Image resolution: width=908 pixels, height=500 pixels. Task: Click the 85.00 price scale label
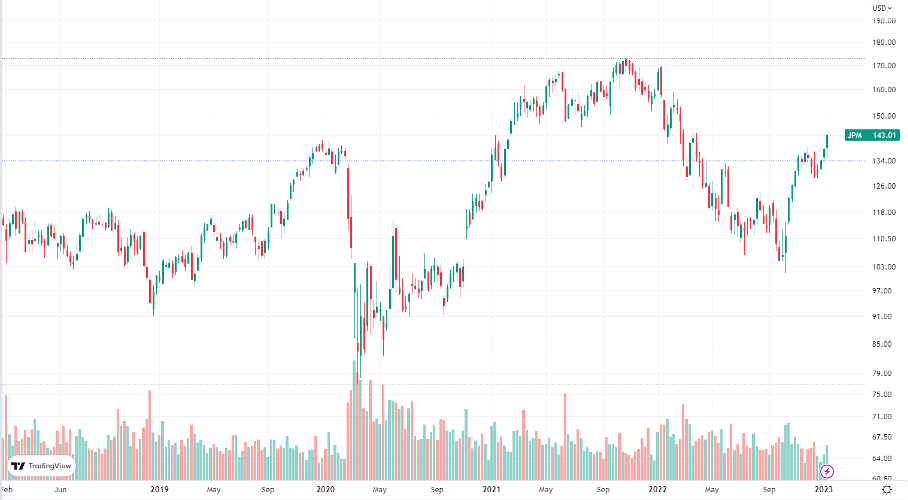(x=882, y=344)
